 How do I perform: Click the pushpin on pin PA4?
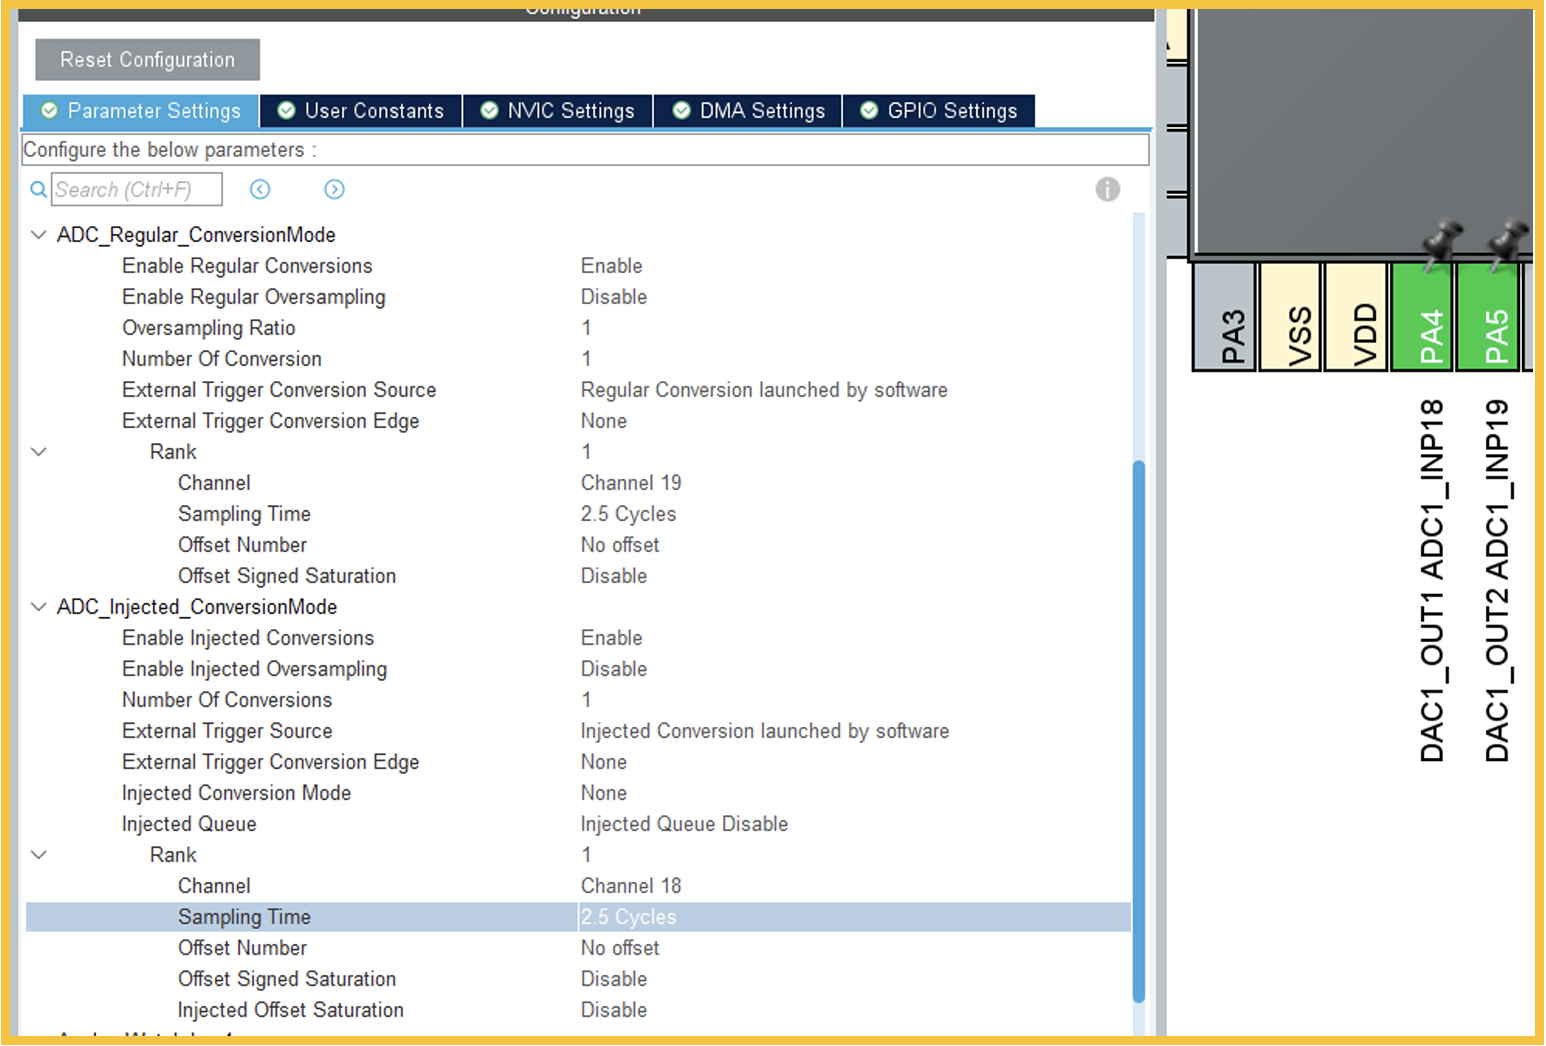tap(1441, 241)
